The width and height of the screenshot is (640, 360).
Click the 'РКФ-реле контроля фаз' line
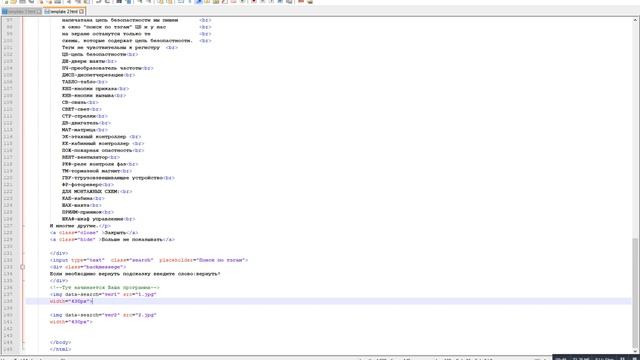(x=100, y=164)
